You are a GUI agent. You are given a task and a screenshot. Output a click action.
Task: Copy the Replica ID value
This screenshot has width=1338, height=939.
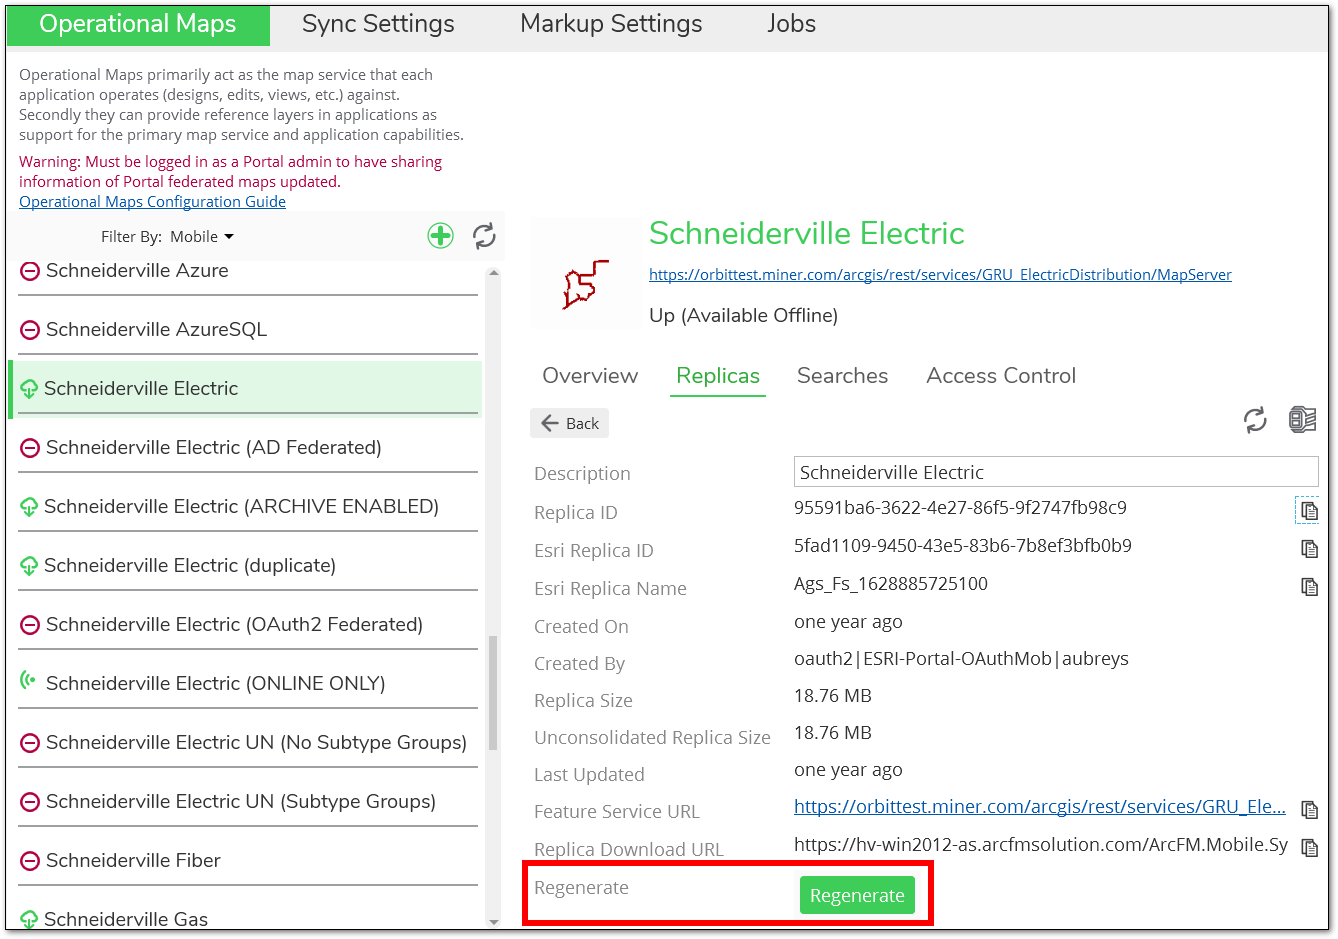tap(1308, 510)
